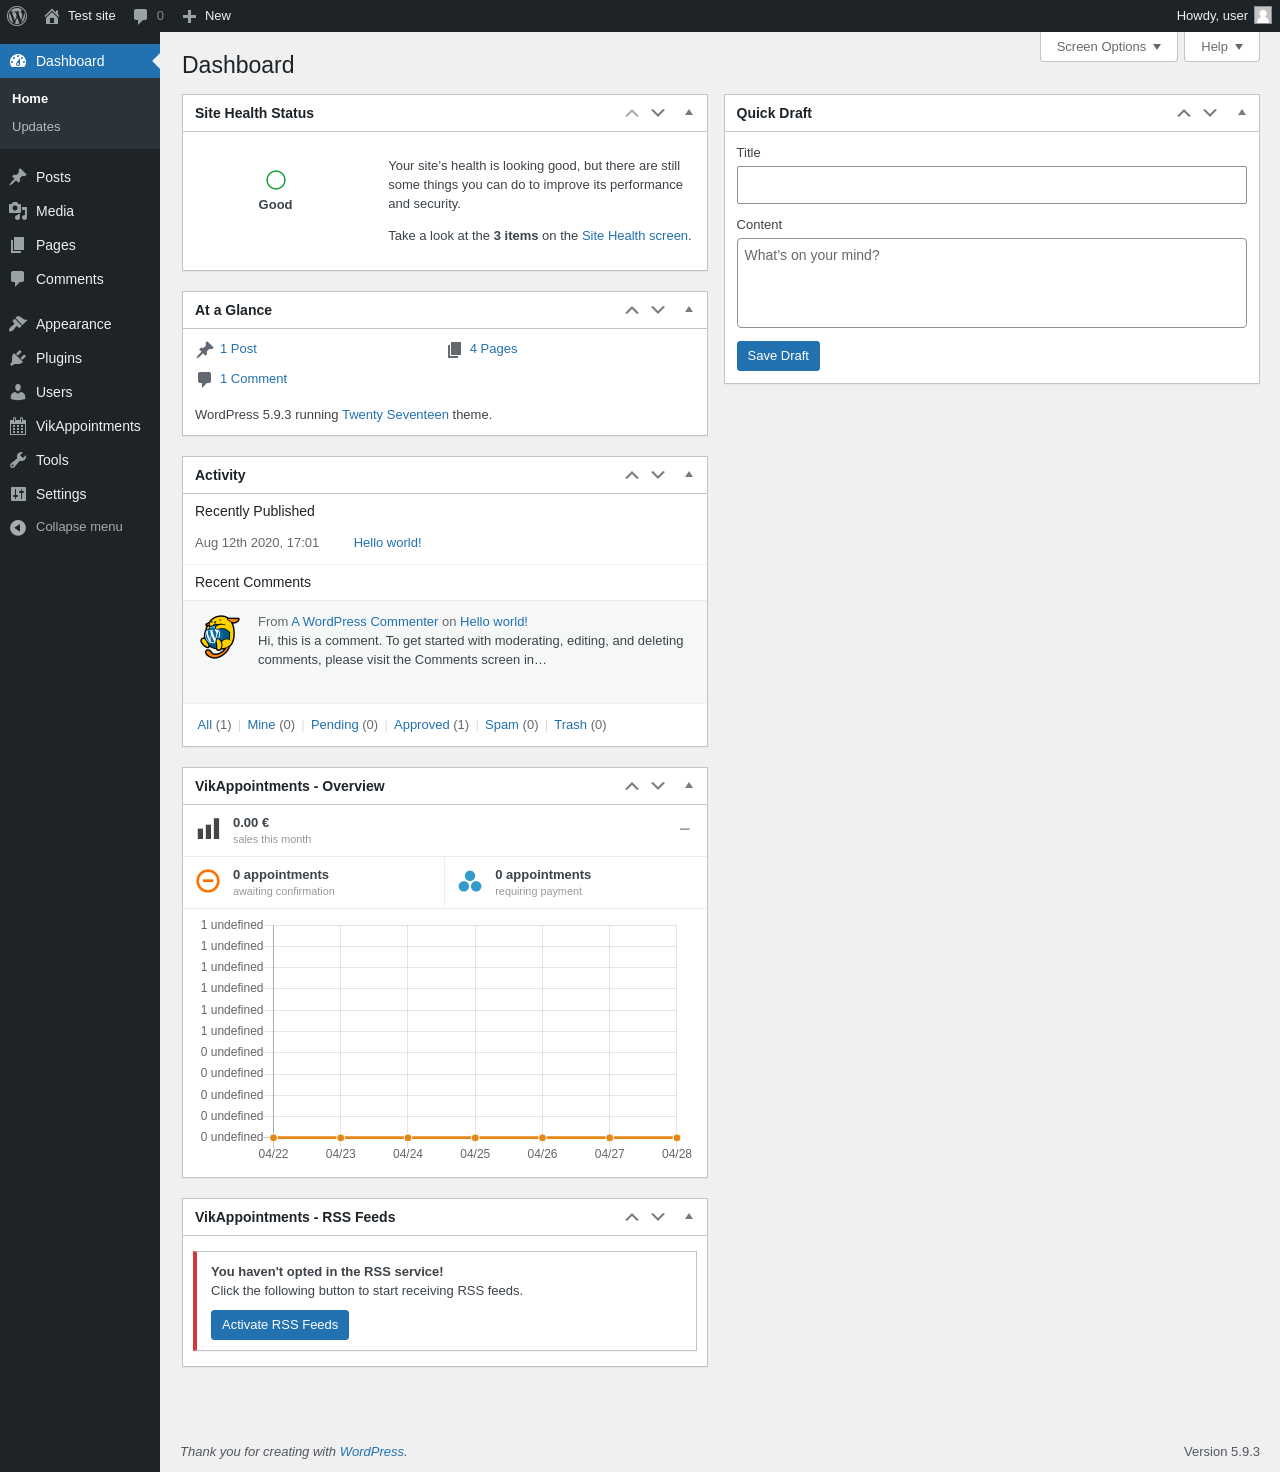Open the Appearance menu
Screen dimensions: 1280x1472
point(80,324)
